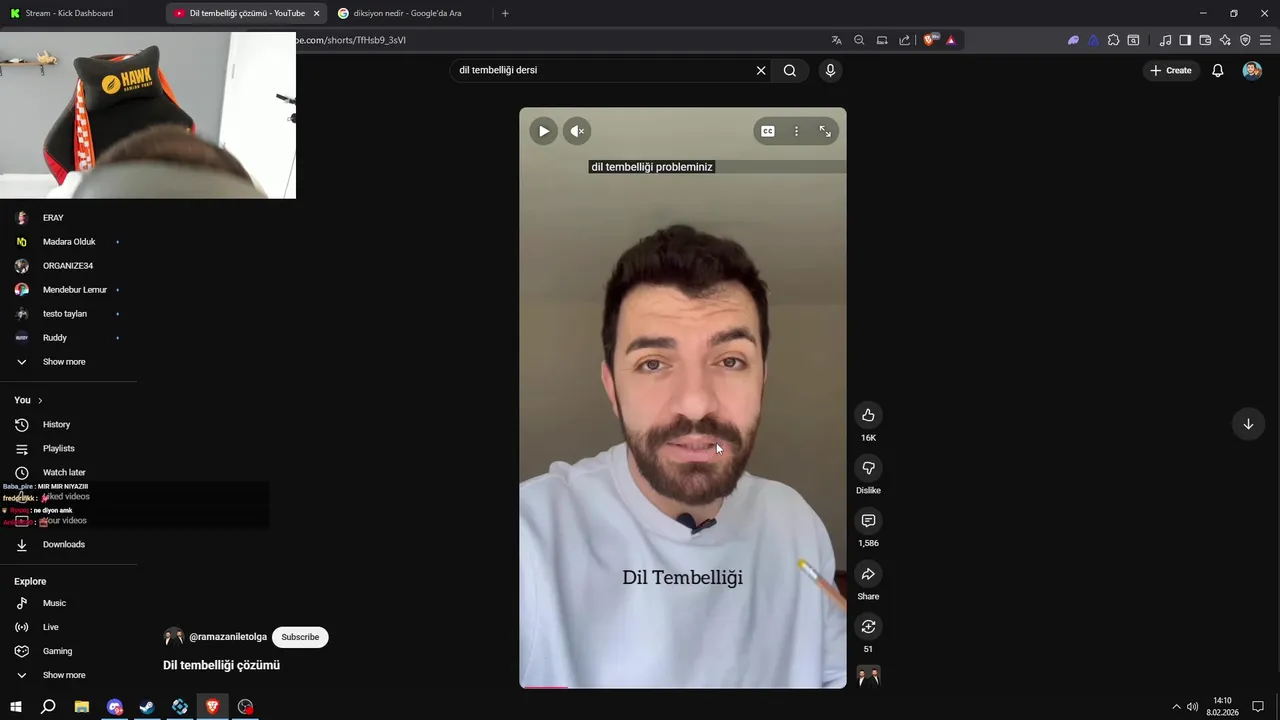Open the 1,586 comments panel

(868, 521)
